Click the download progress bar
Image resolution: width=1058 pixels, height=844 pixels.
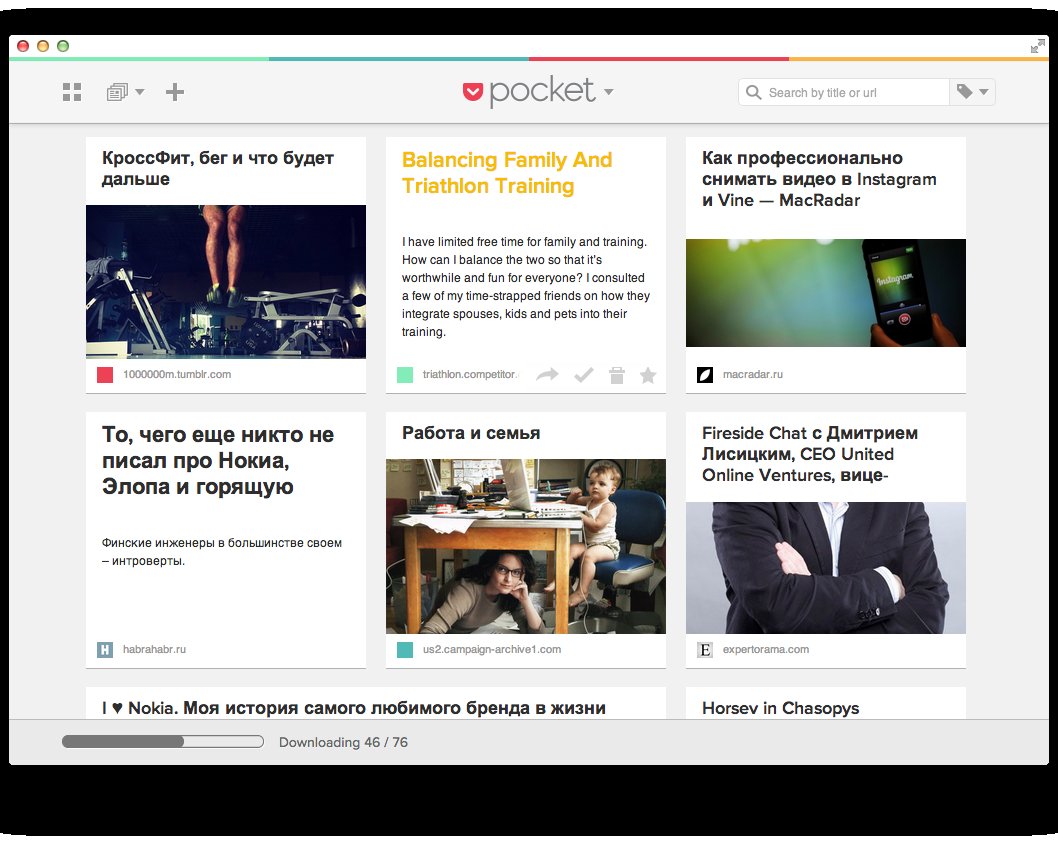pos(163,741)
